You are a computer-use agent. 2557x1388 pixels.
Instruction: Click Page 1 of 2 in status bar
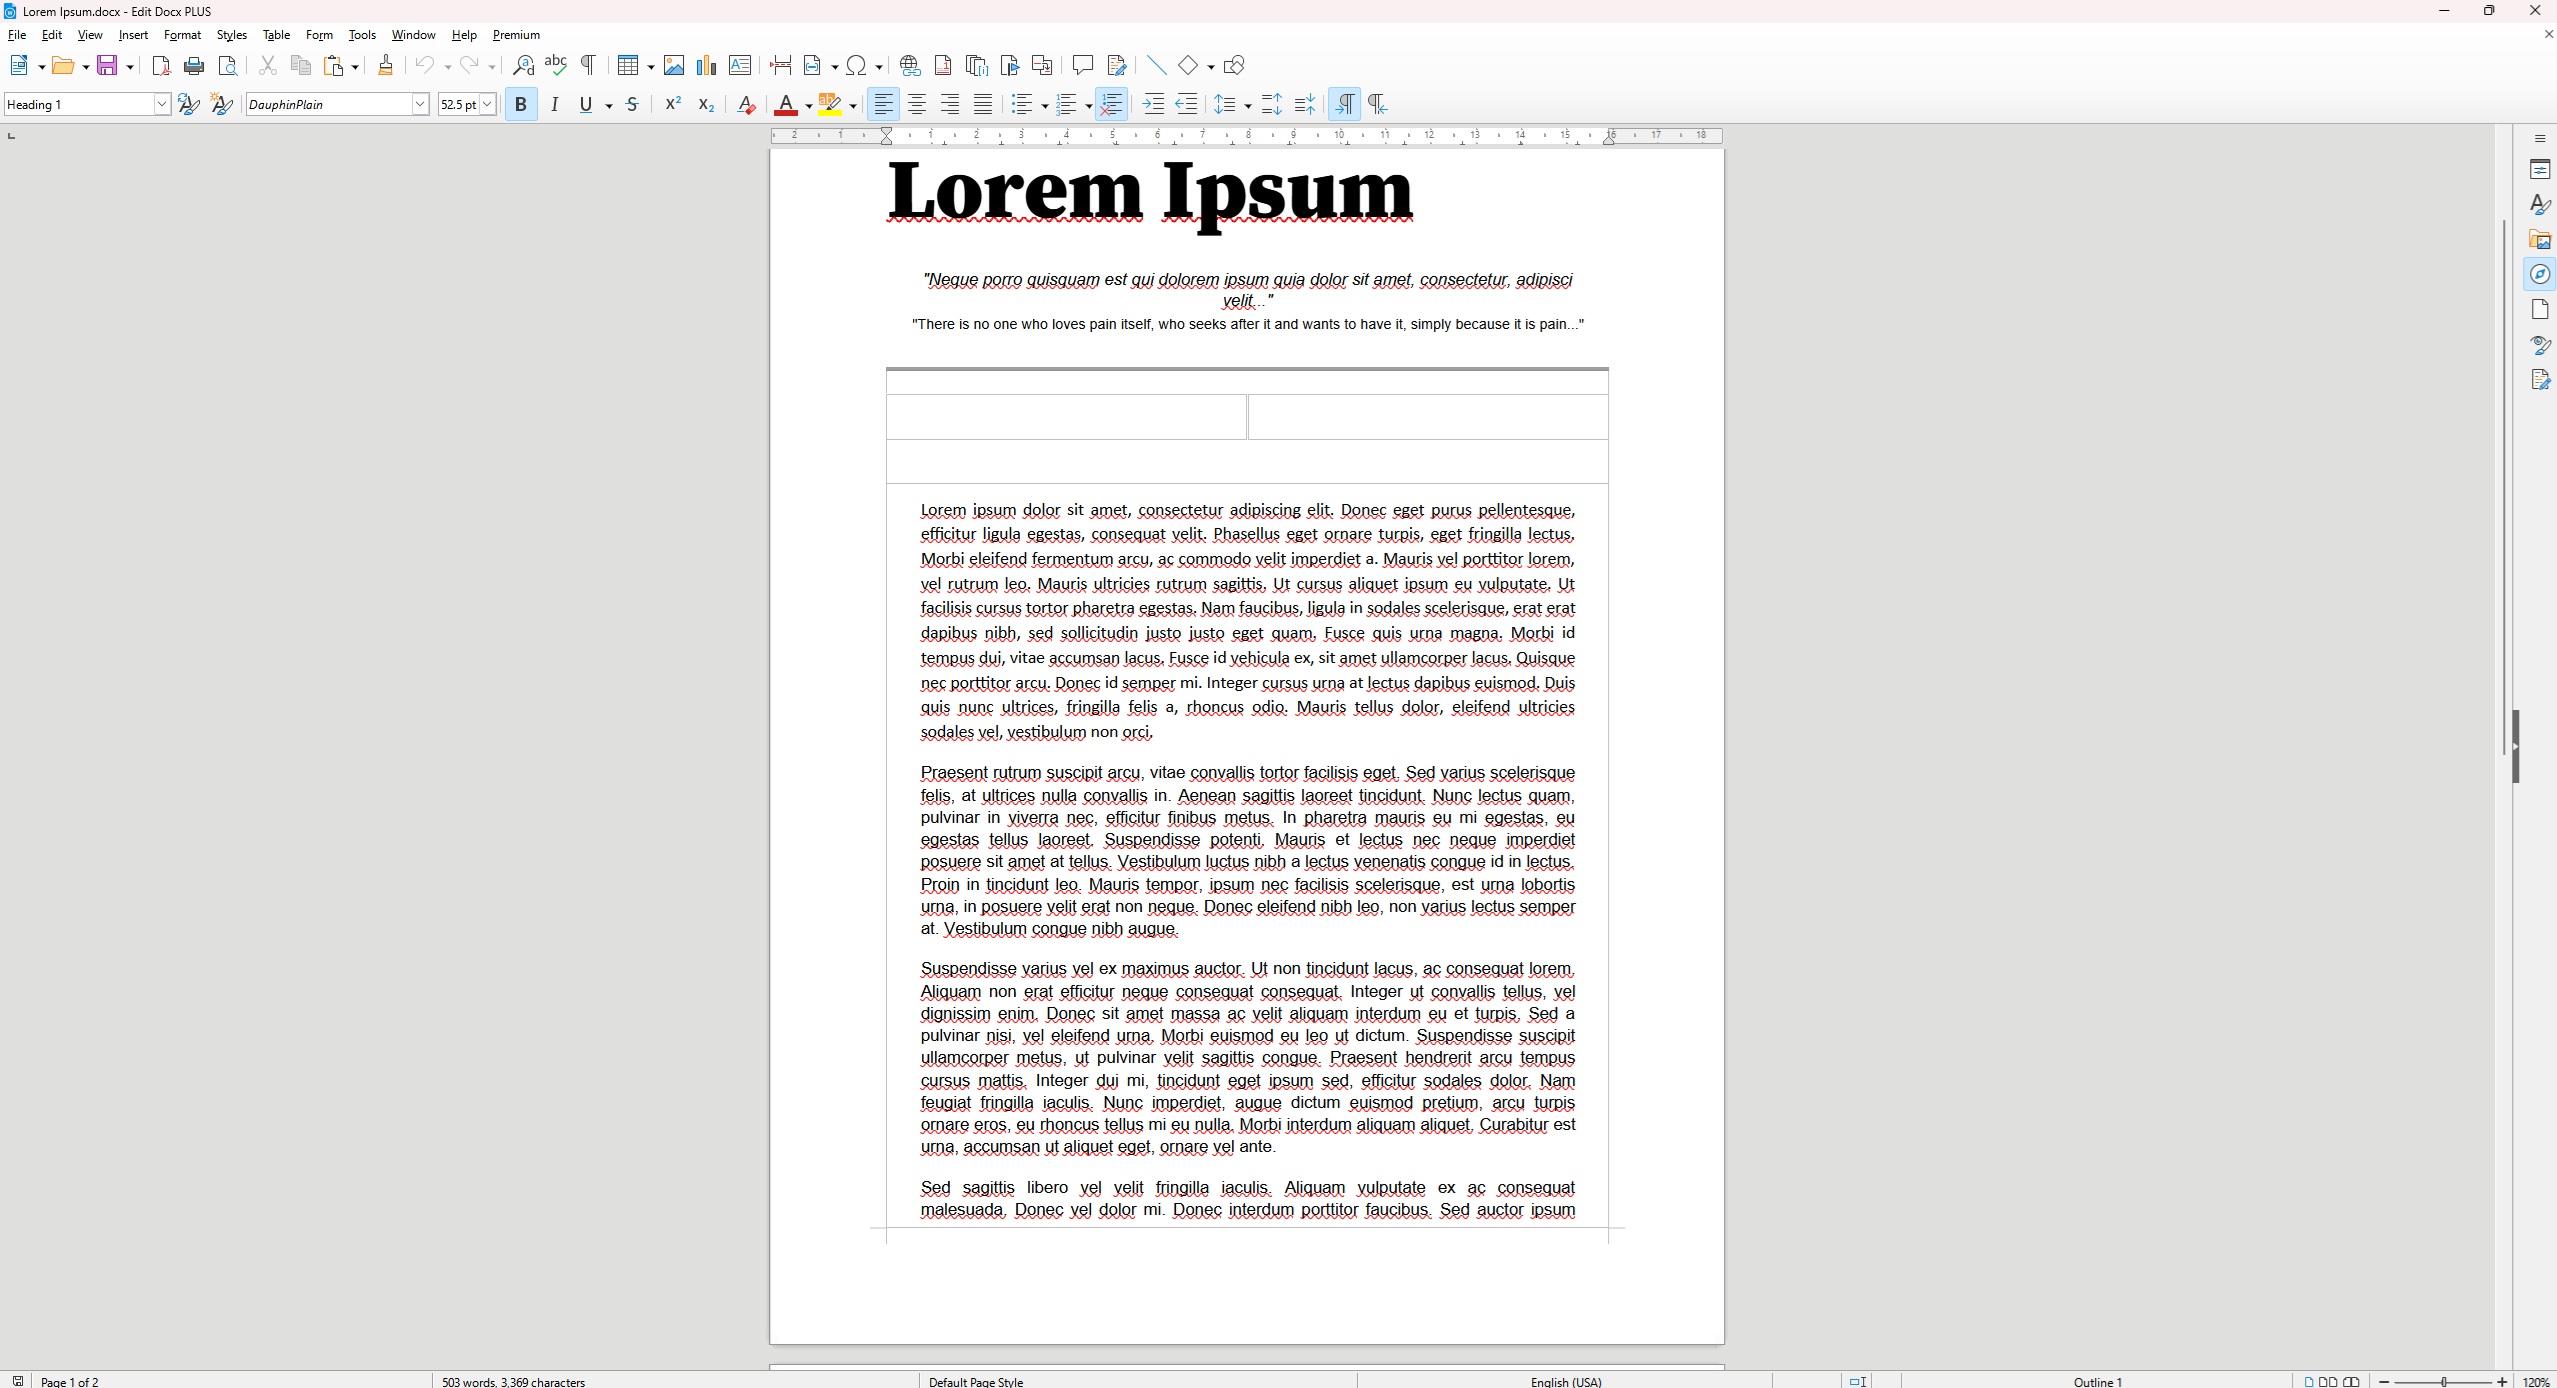coord(70,1381)
